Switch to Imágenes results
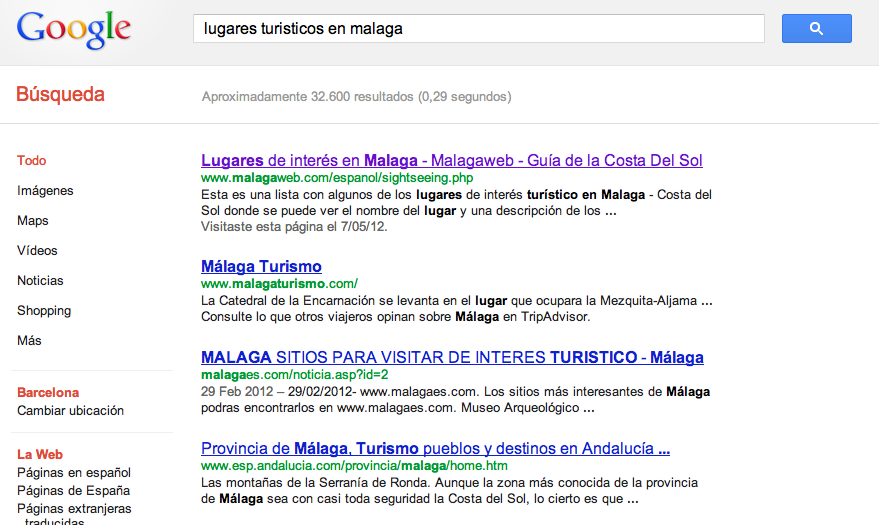The height and width of the screenshot is (525, 879). tap(45, 191)
